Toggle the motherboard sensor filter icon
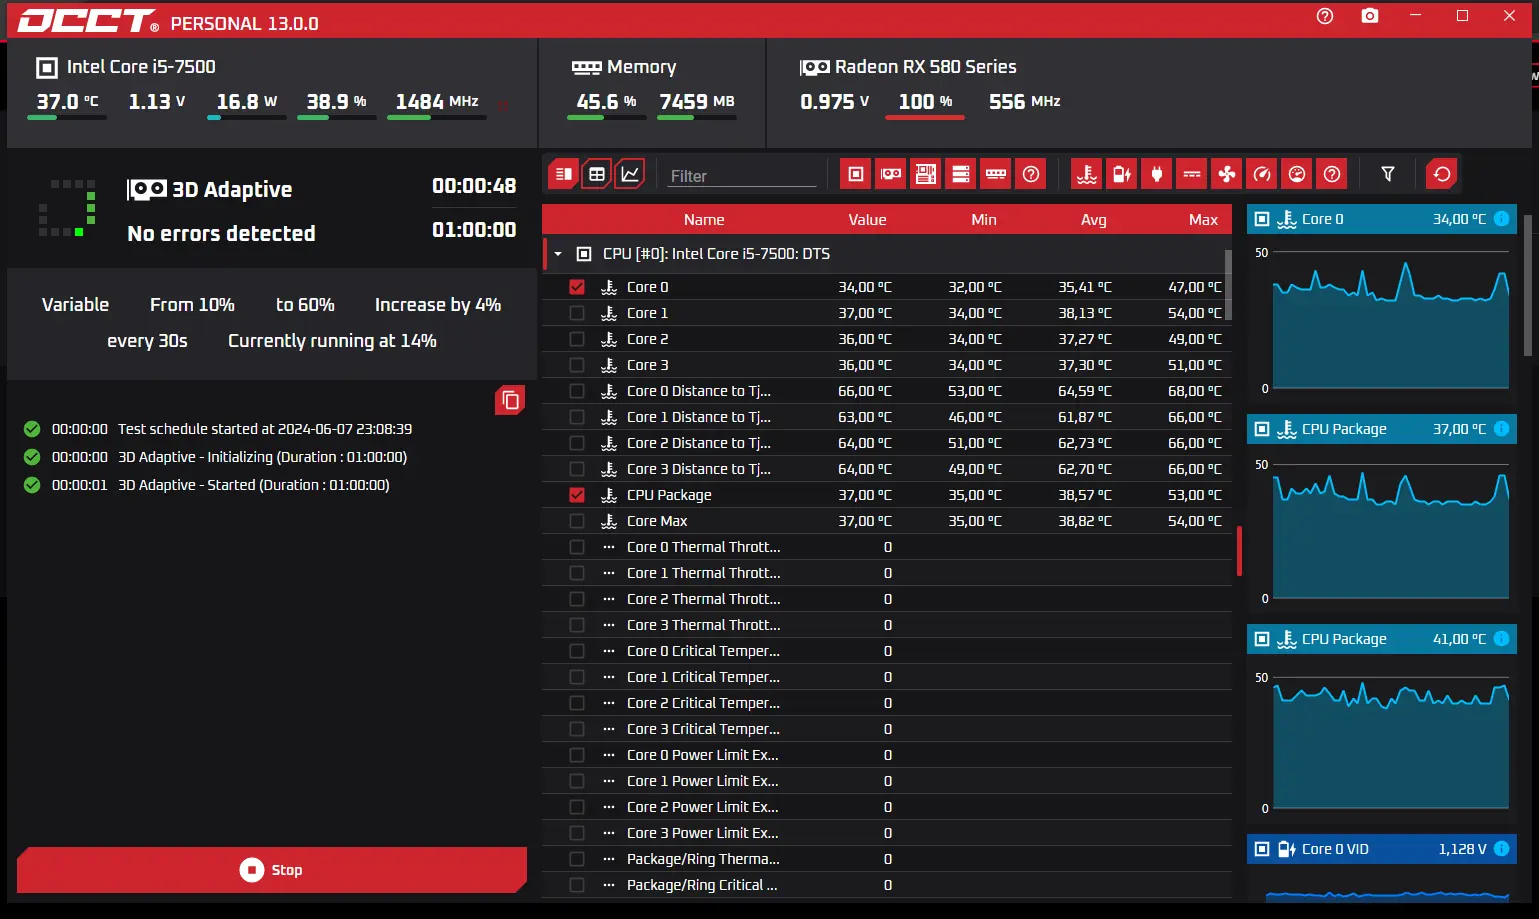Screen dimensions: 1539x919 926,174
